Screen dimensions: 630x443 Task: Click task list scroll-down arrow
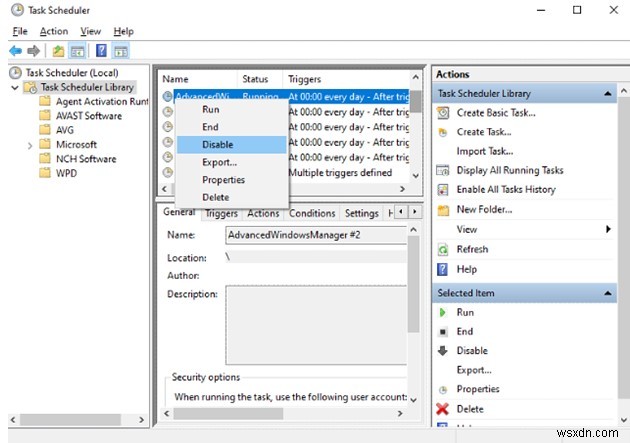(x=415, y=176)
